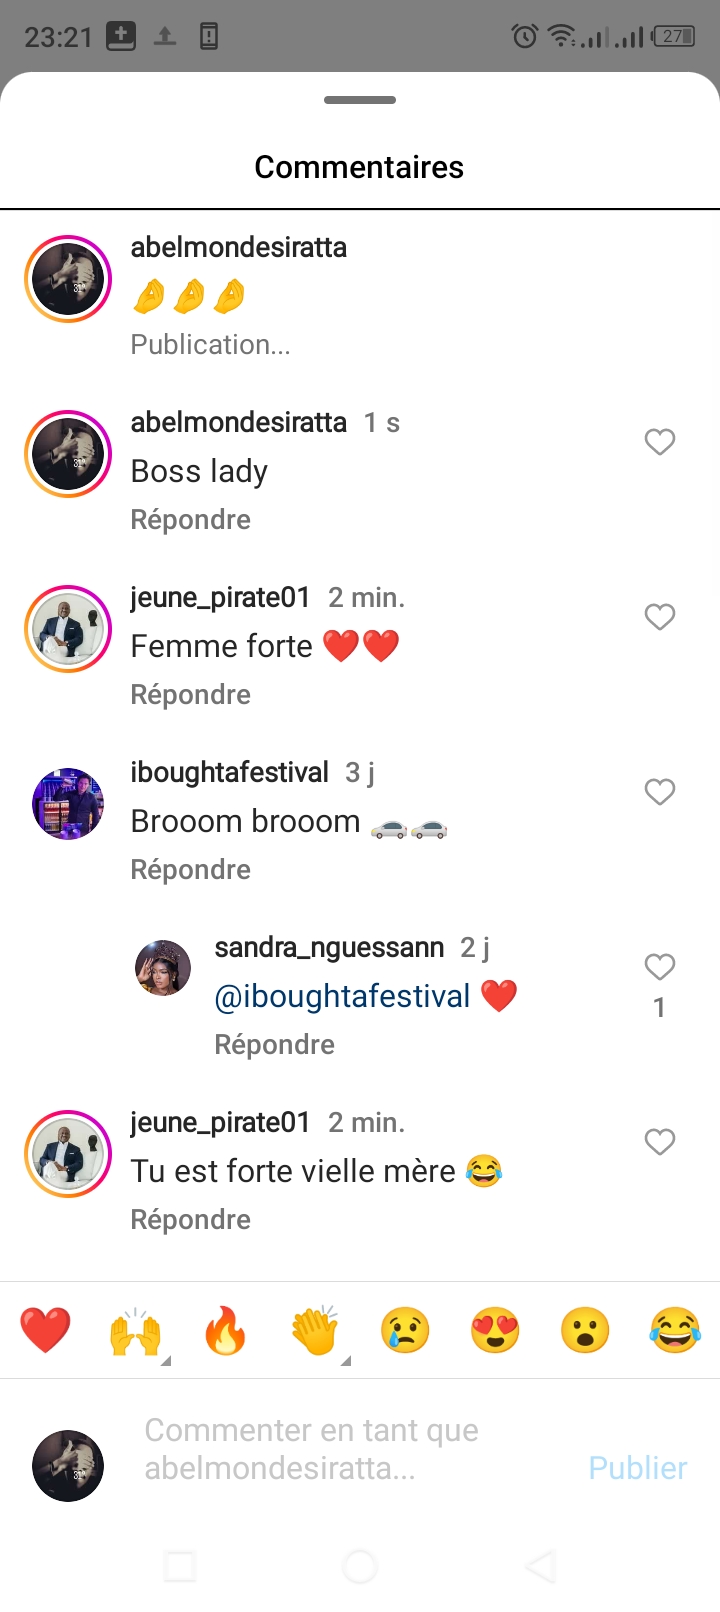This screenshot has height=1612, width=720.
Task: Insert the surprised face emoji
Action: [585, 1331]
